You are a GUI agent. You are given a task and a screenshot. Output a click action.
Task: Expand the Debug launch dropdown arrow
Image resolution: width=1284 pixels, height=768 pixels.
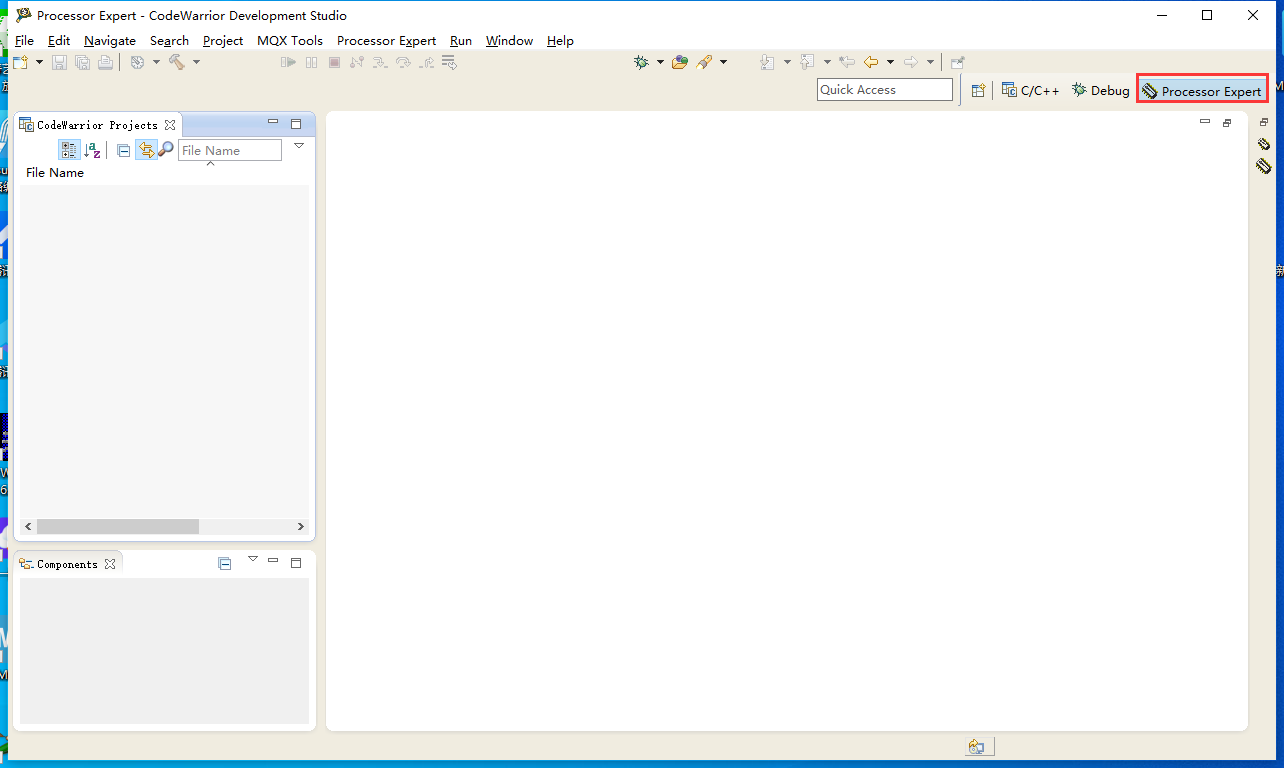pos(660,62)
